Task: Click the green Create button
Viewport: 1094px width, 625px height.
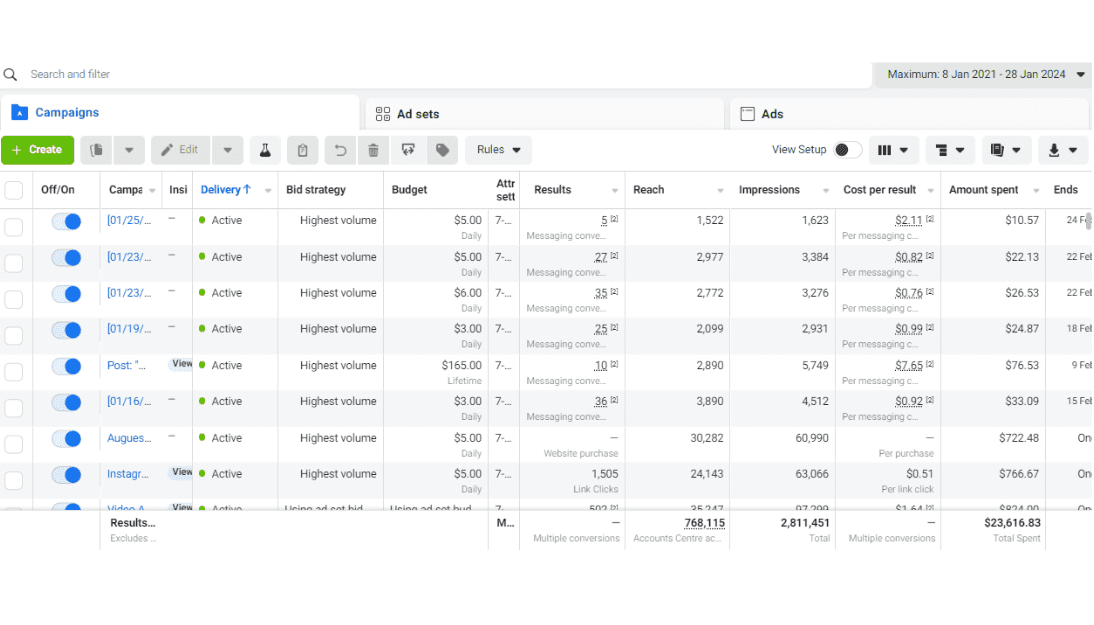Action: 37,150
